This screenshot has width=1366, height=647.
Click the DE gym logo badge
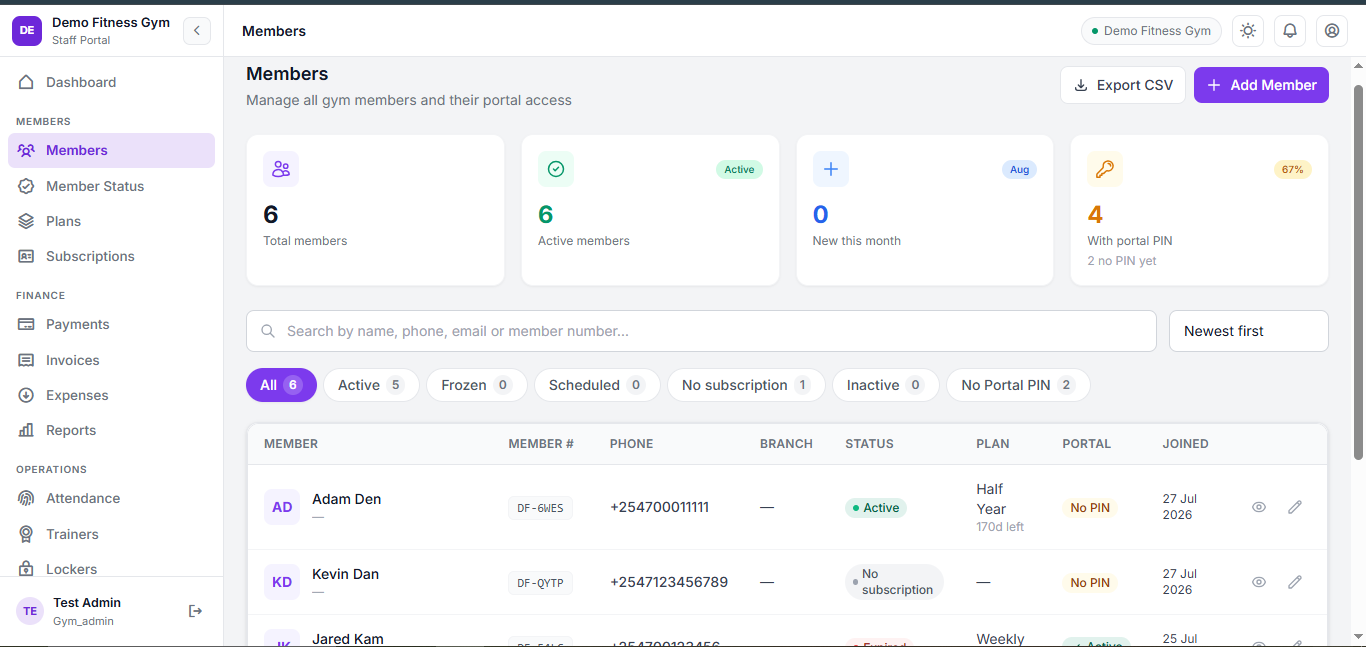point(27,31)
